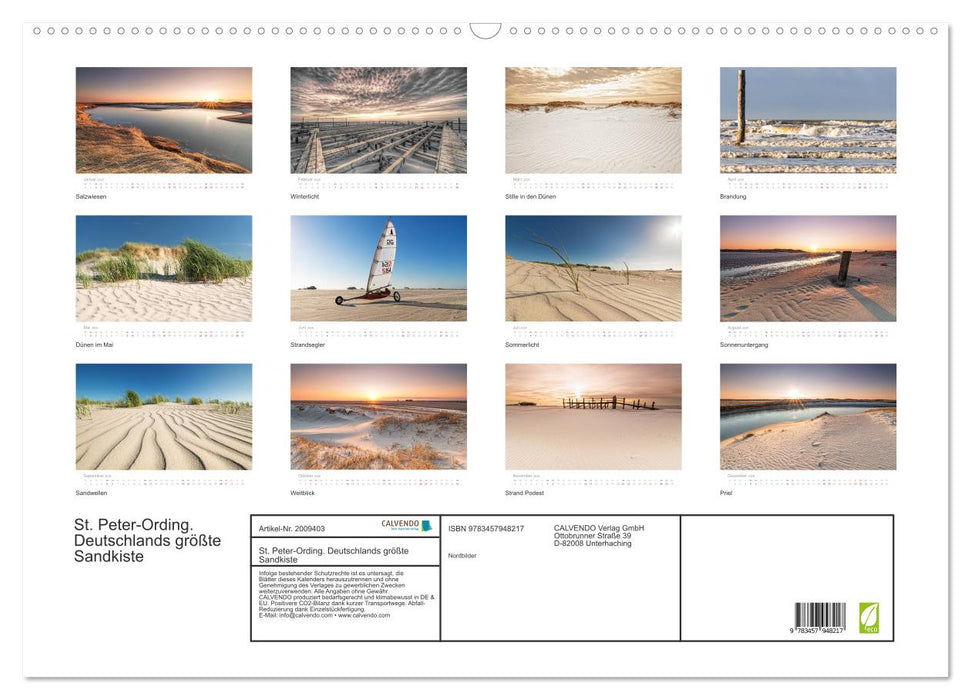
Task: Click the Artikel-Nr. 2009403 field
Action: [294, 527]
